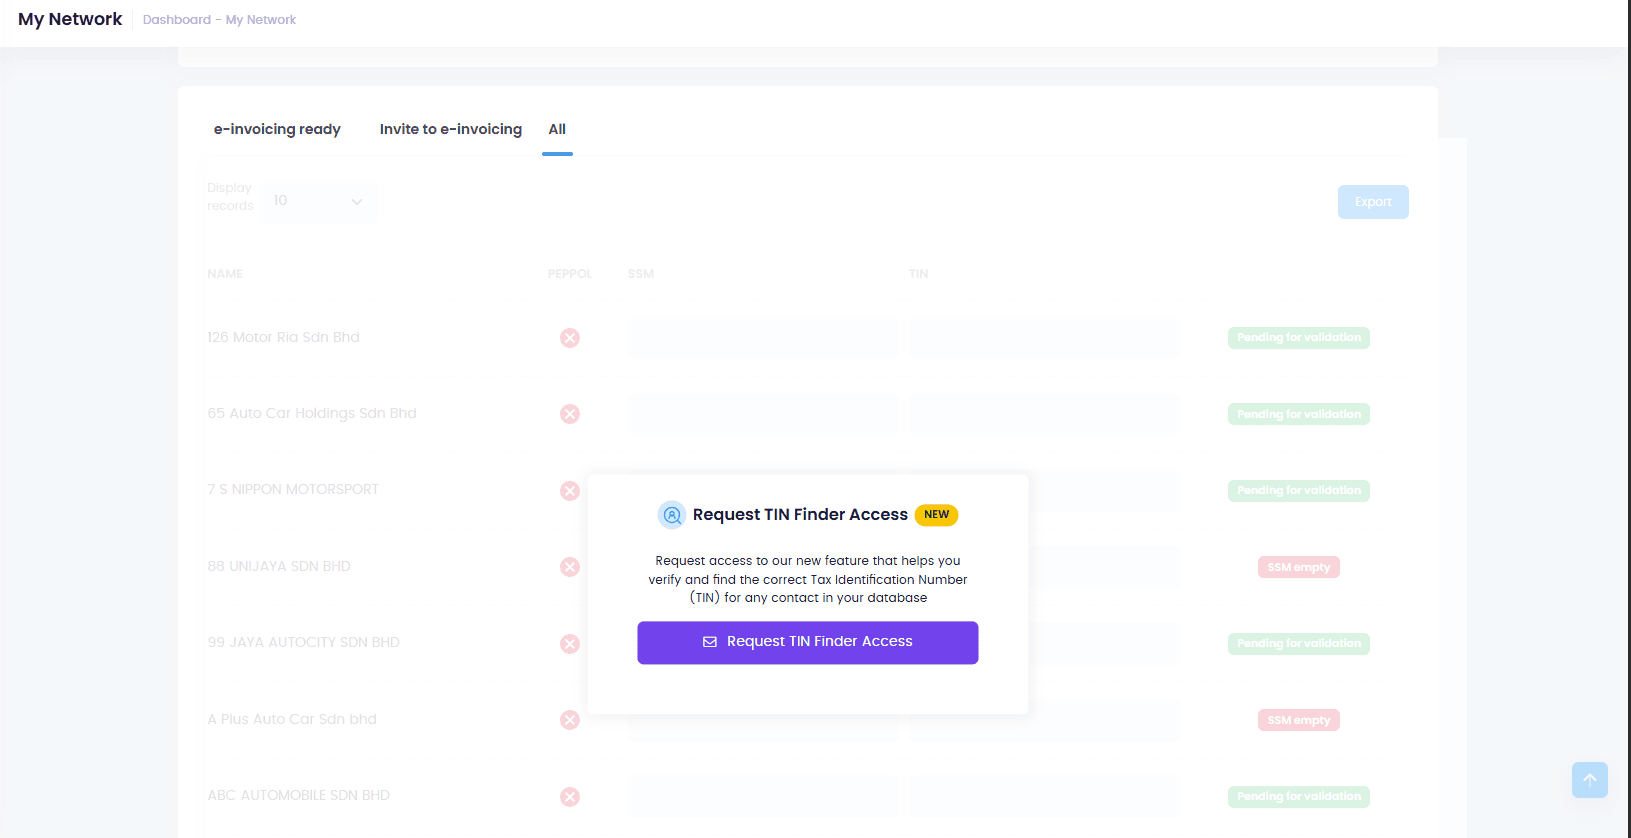Screen dimensions: 1631x838
Task: Click PEPPOL red X icon for 65 Auto Car Holdings
Action: 570,414
